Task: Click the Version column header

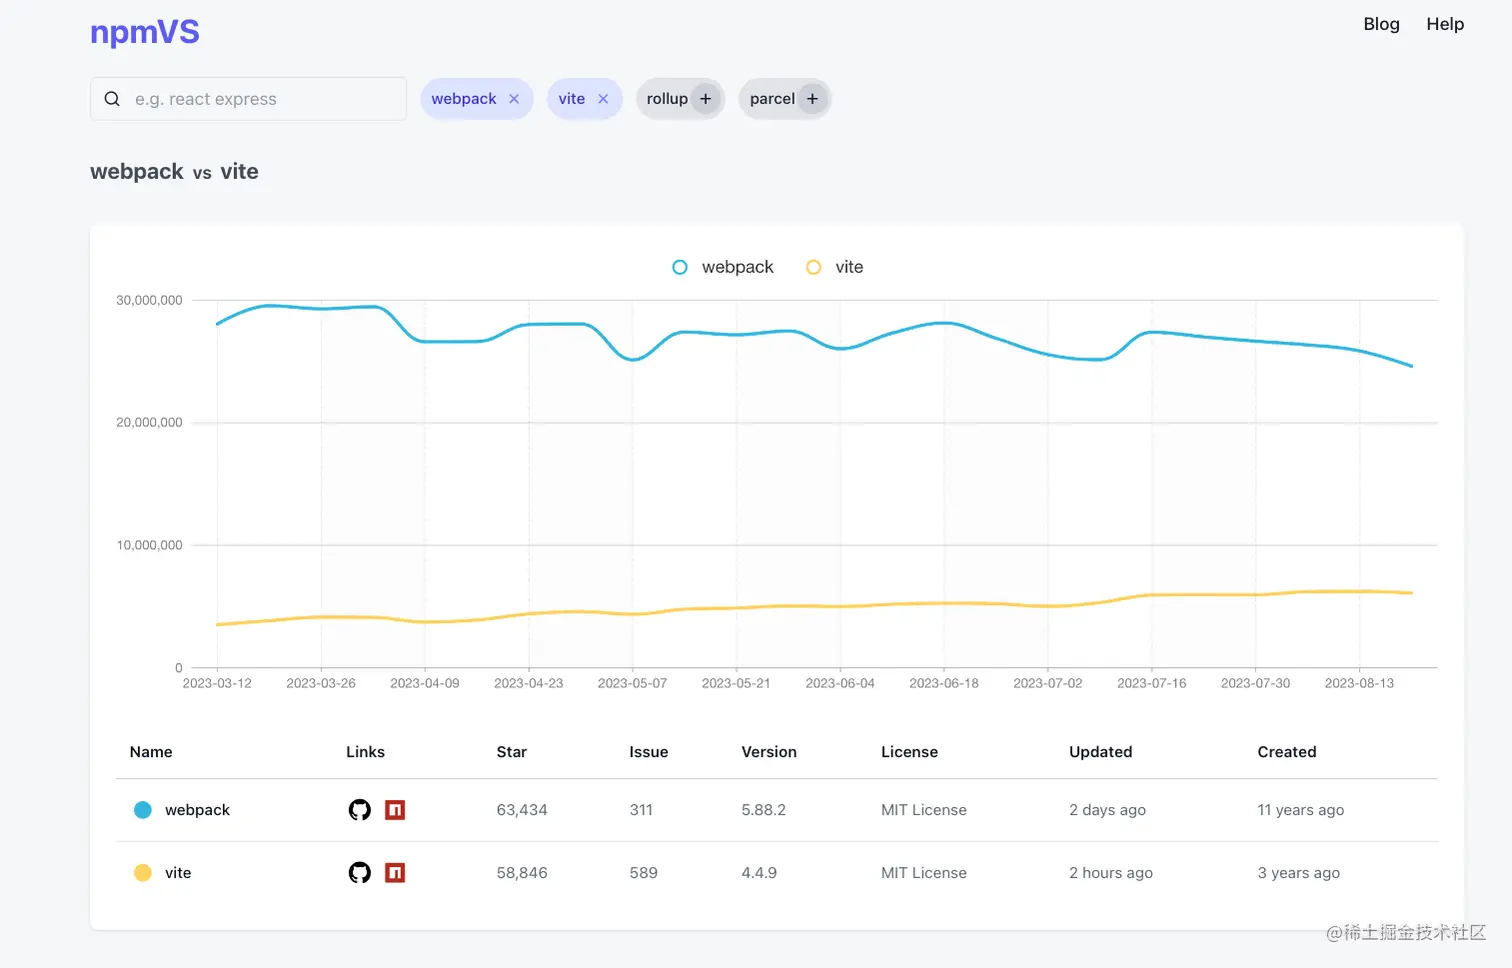Action: pyautogui.click(x=769, y=752)
